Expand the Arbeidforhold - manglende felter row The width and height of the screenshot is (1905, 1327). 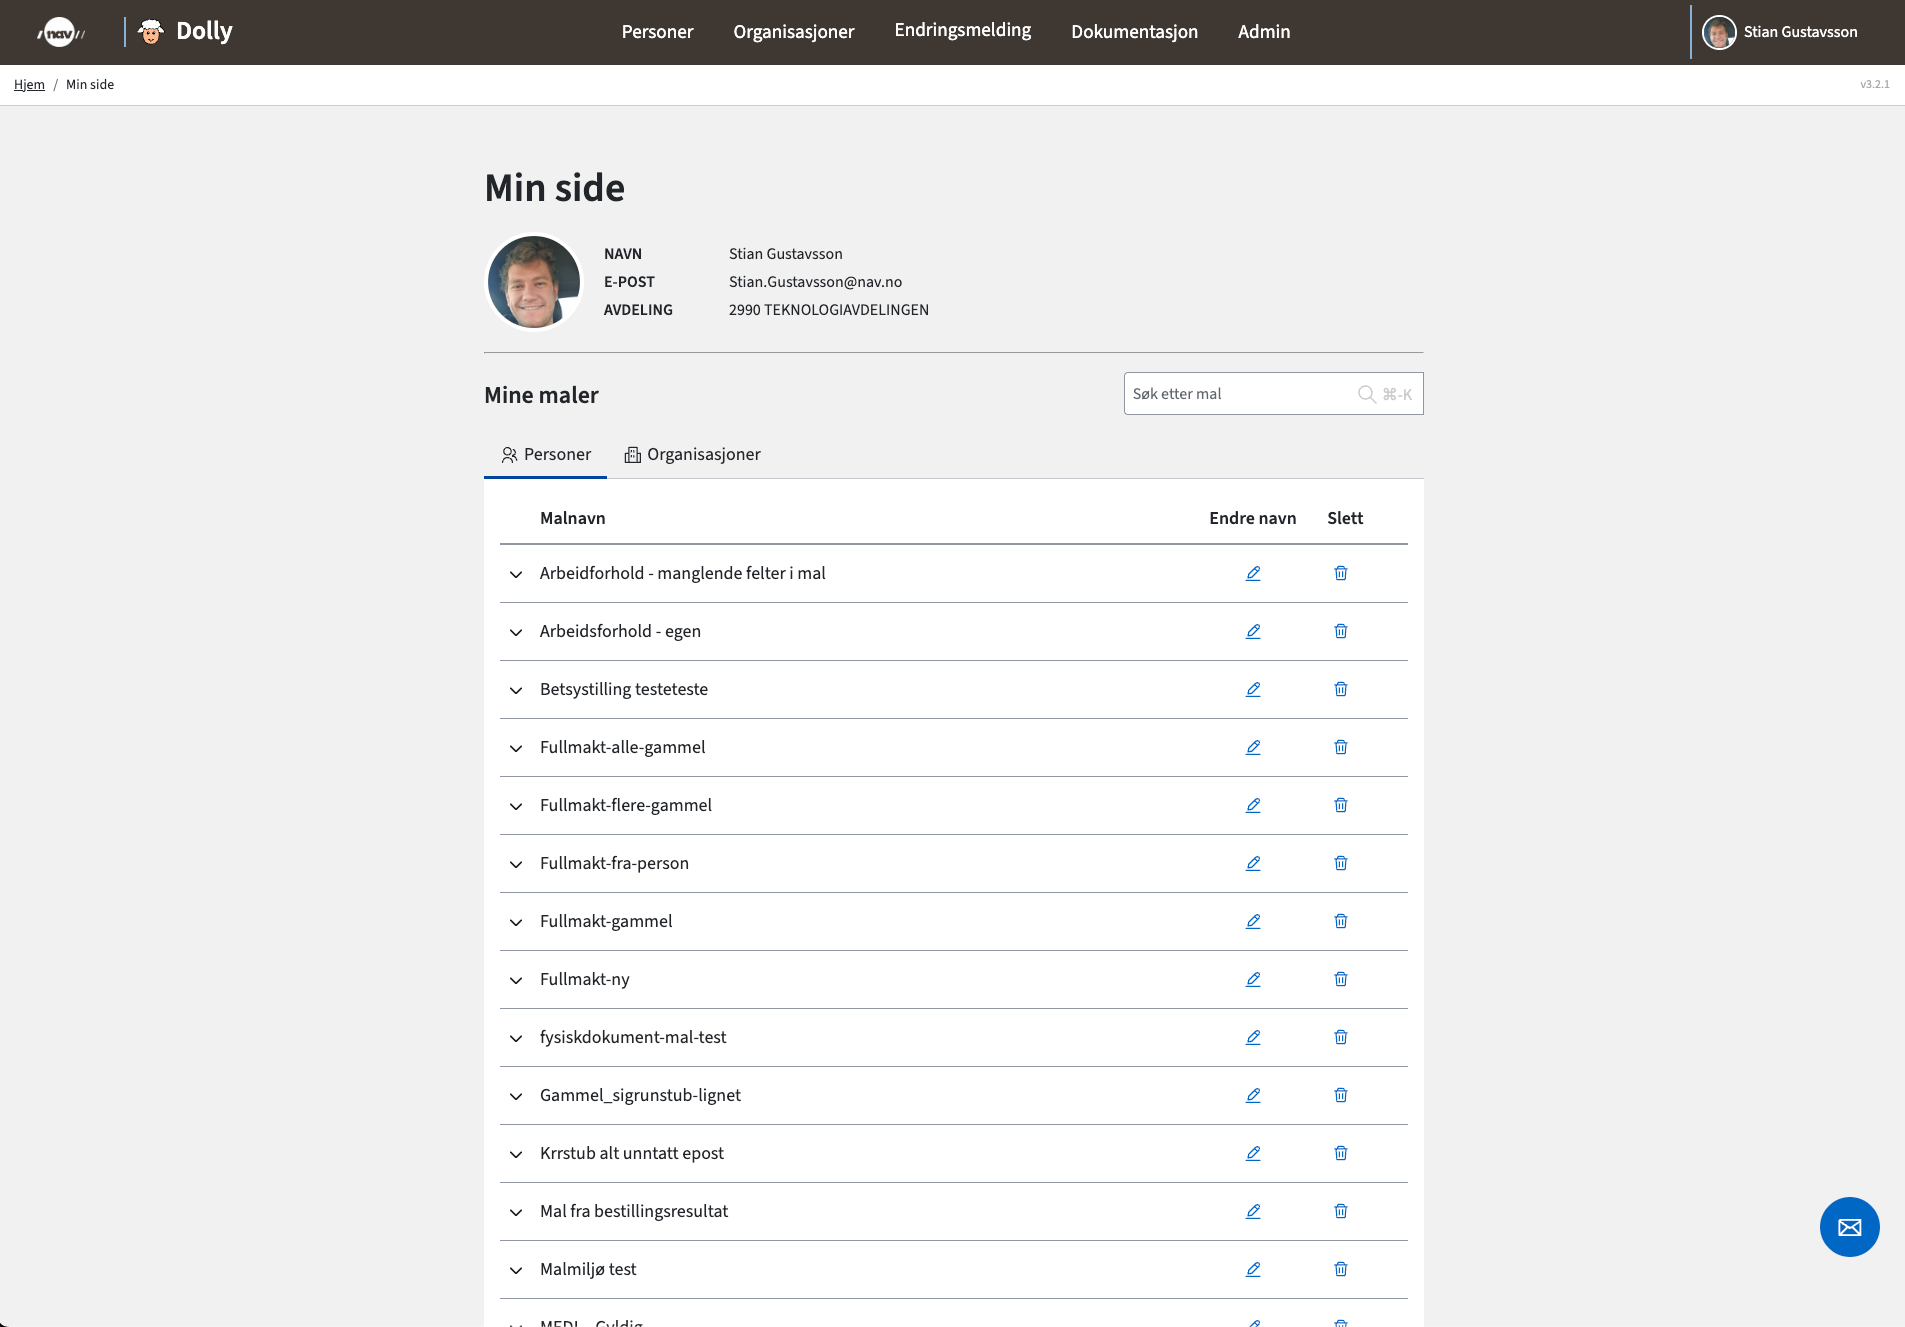(x=516, y=574)
